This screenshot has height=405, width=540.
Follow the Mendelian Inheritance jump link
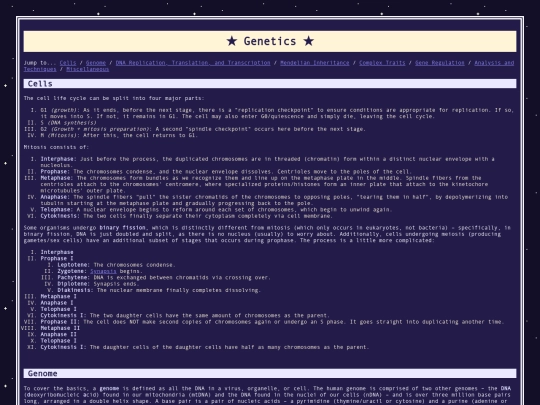coord(314,63)
